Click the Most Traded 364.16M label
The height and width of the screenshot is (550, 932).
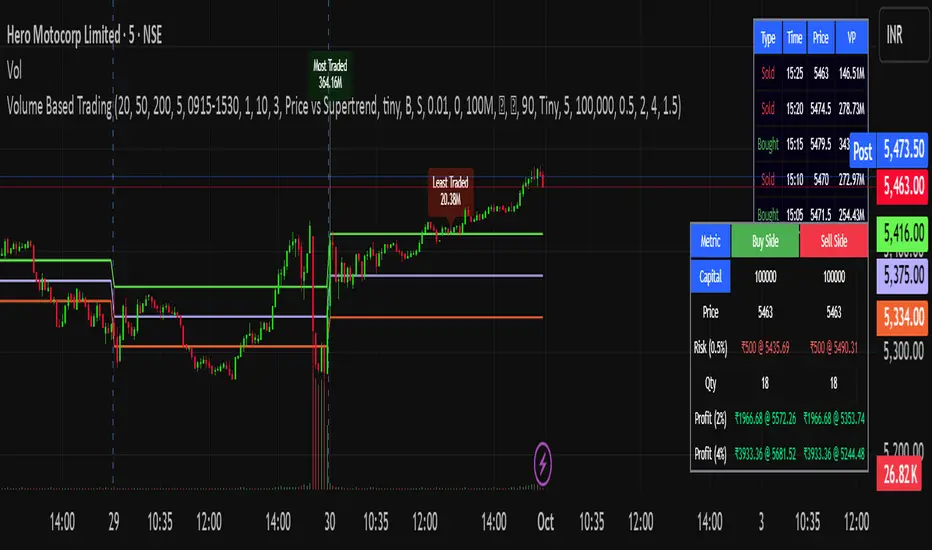(x=330, y=74)
